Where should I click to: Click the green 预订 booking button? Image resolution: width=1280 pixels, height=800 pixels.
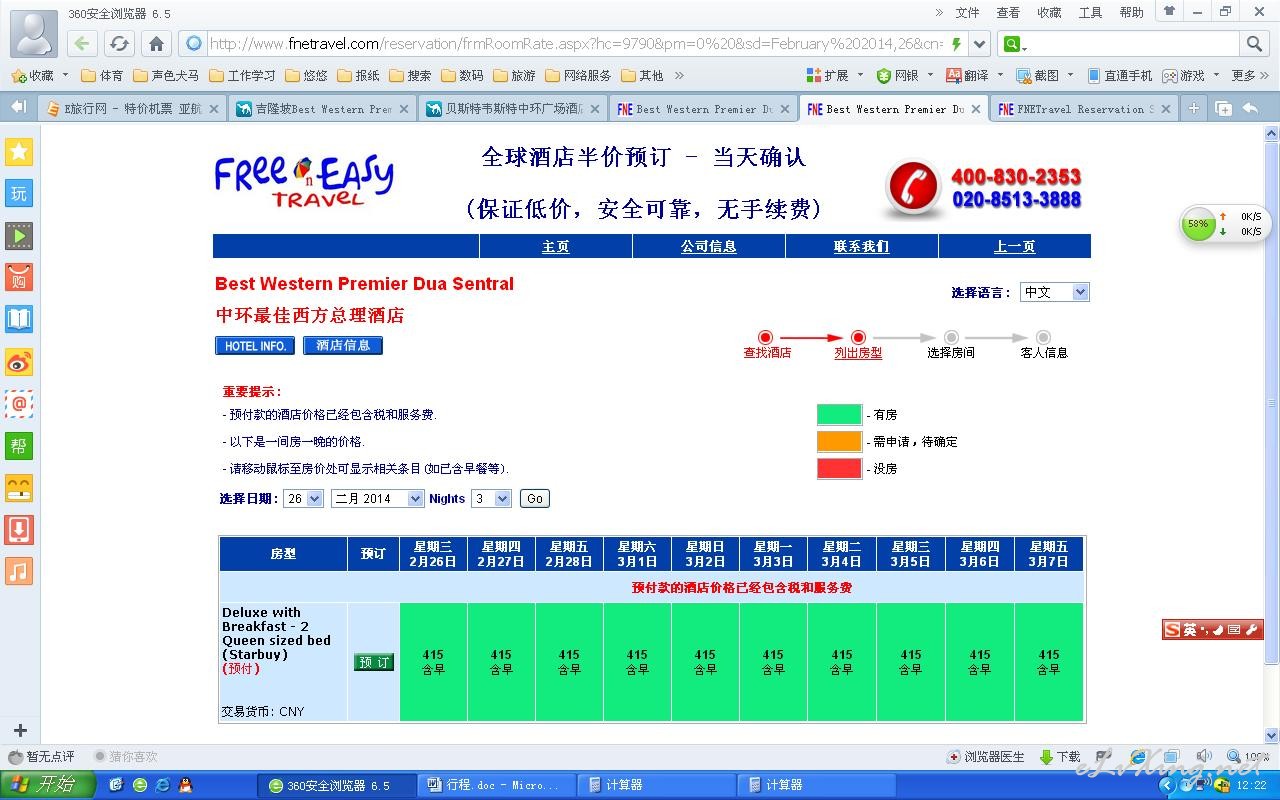coord(374,662)
